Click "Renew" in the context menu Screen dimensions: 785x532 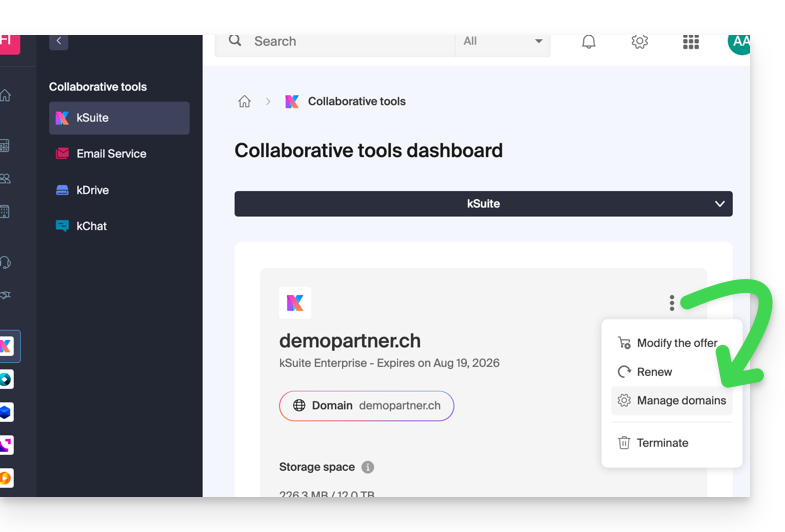tap(654, 372)
